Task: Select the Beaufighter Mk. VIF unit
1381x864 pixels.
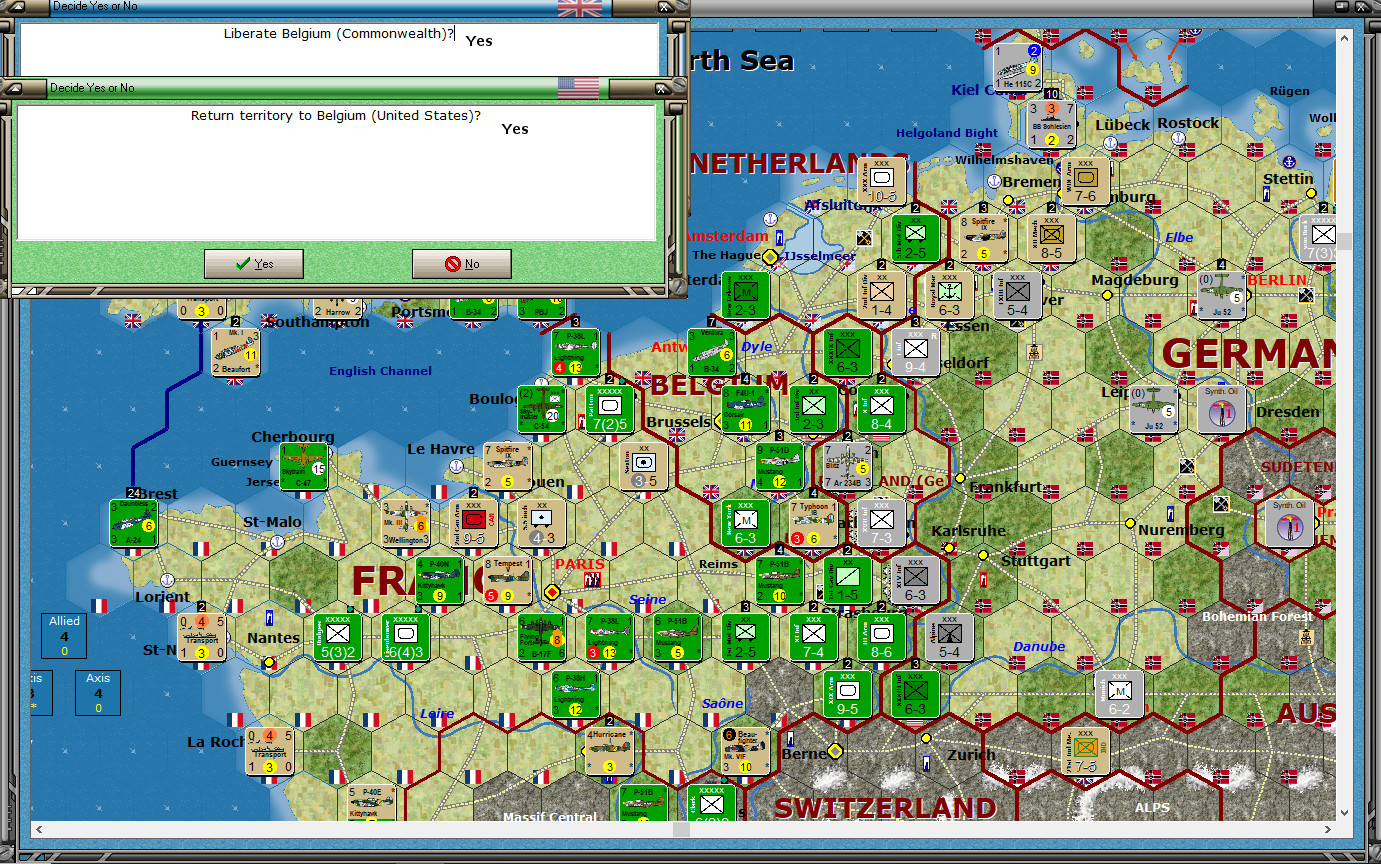Action: click(x=746, y=751)
